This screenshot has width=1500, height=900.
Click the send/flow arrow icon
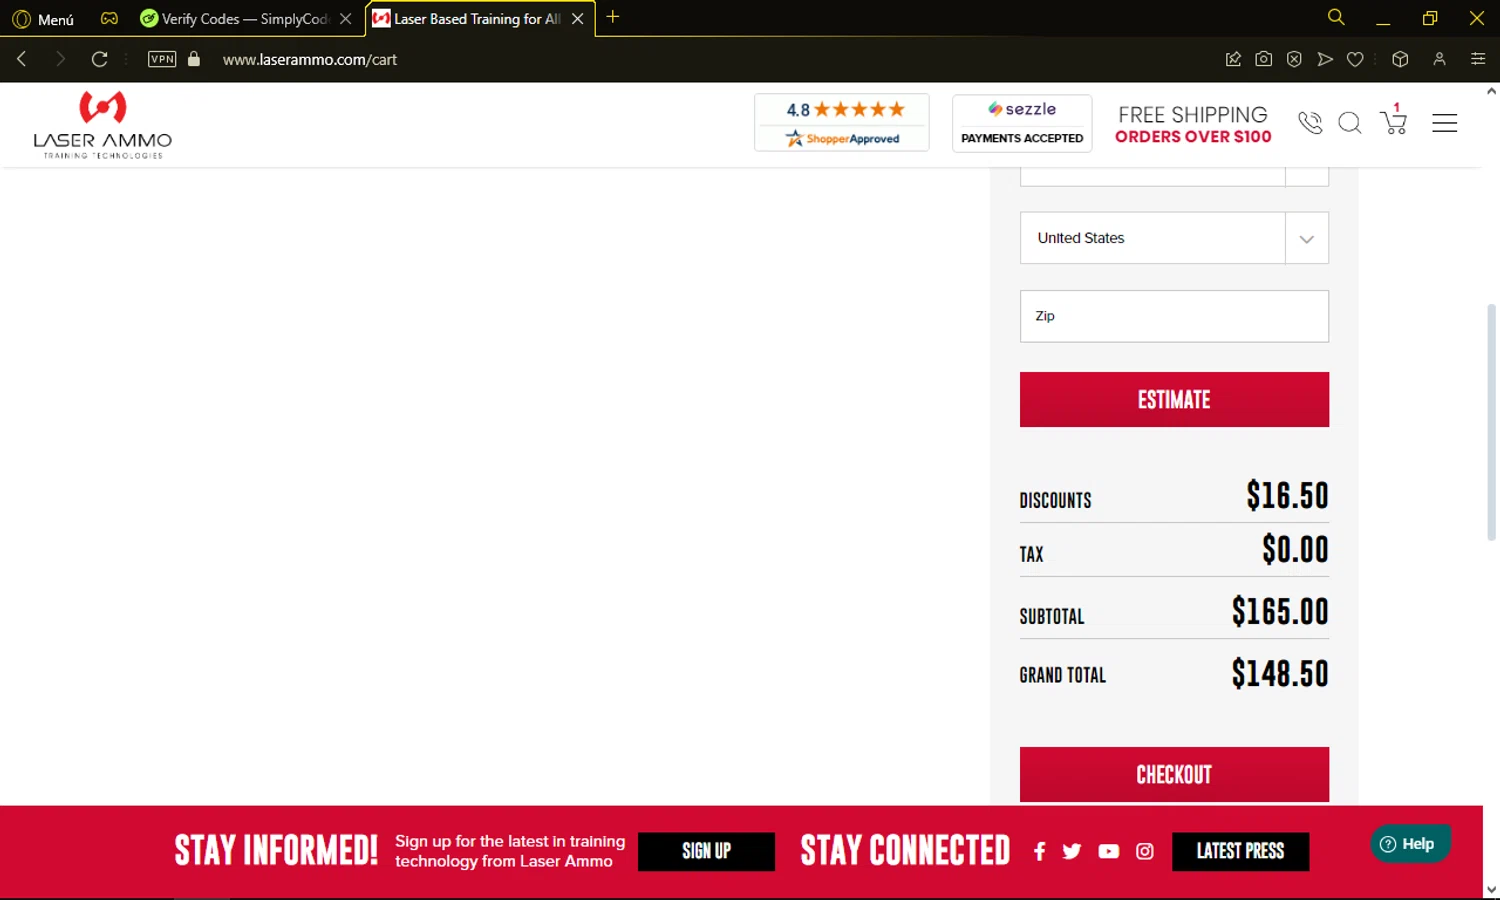[1325, 59]
